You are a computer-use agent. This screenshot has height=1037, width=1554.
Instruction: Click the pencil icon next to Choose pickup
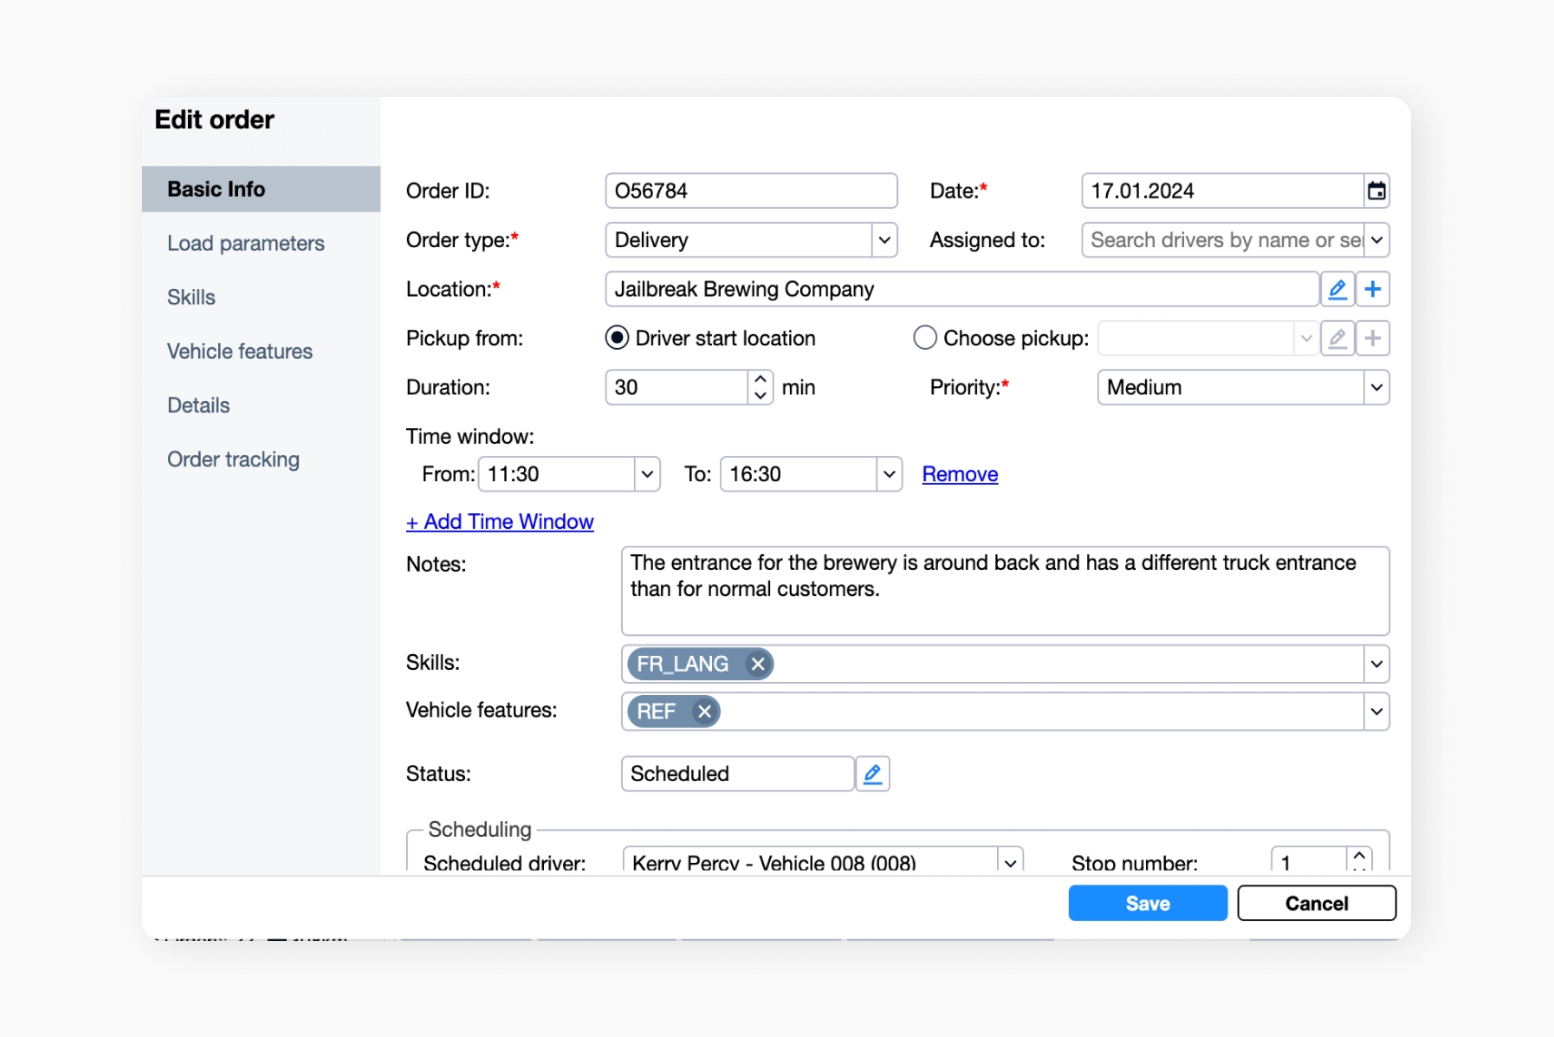point(1337,338)
